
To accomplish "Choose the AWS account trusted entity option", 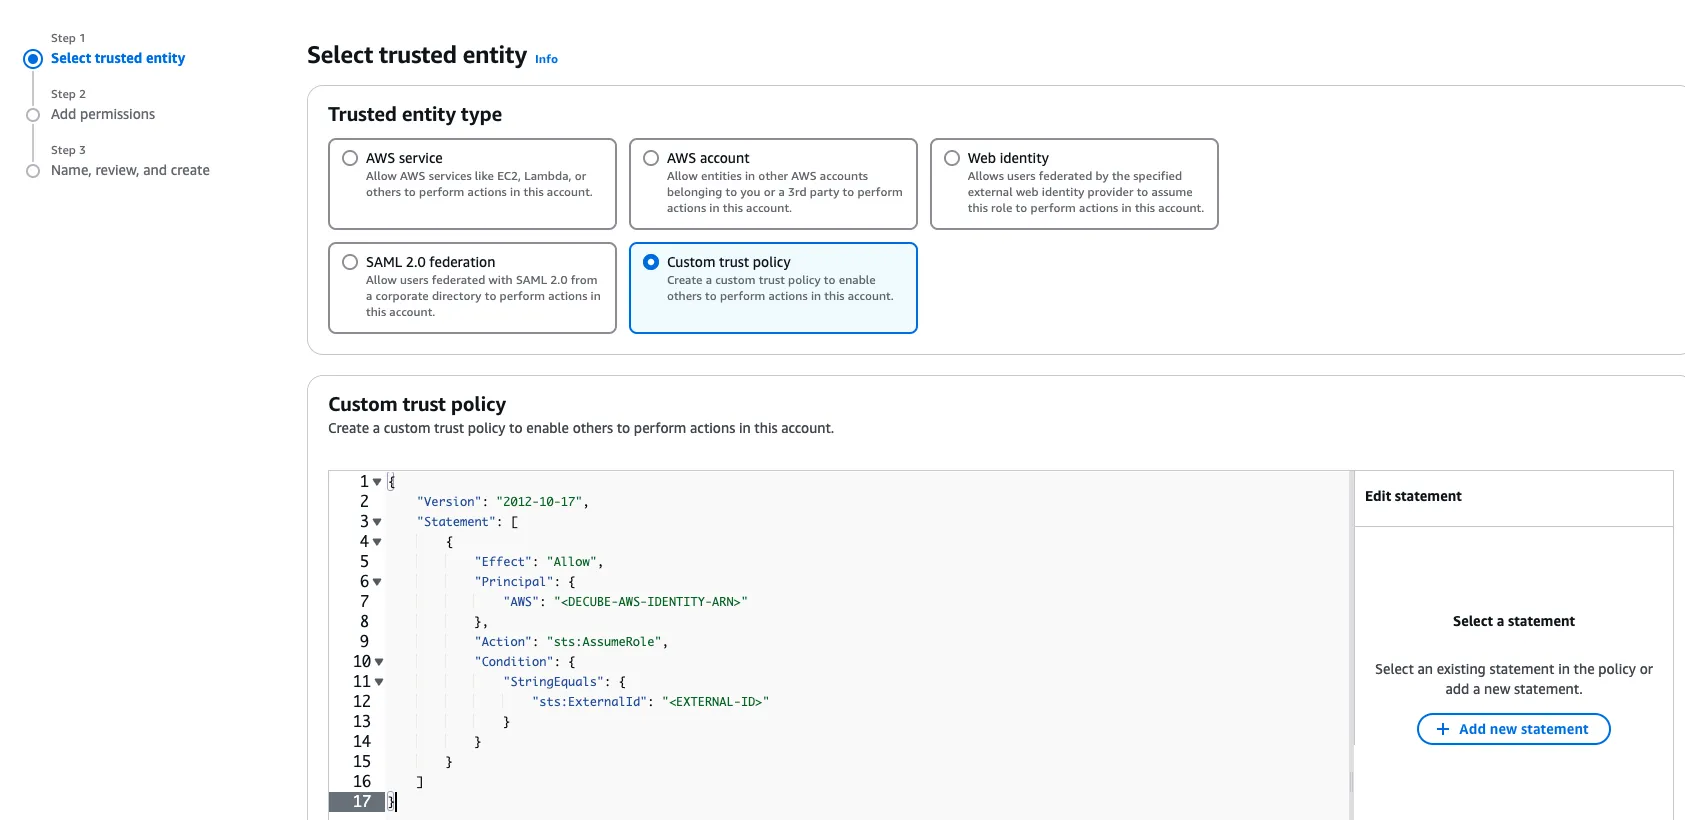I will pyautogui.click(x=651, y=158).
